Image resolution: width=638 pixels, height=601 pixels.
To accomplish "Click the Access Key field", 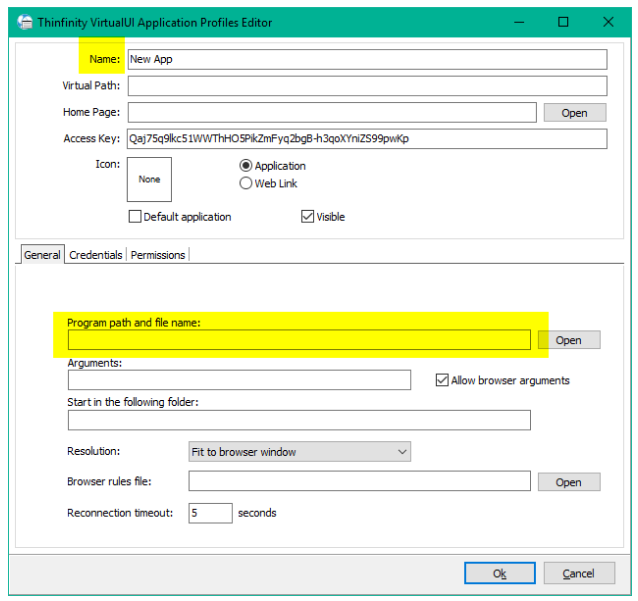I will [x=367, y=139].
